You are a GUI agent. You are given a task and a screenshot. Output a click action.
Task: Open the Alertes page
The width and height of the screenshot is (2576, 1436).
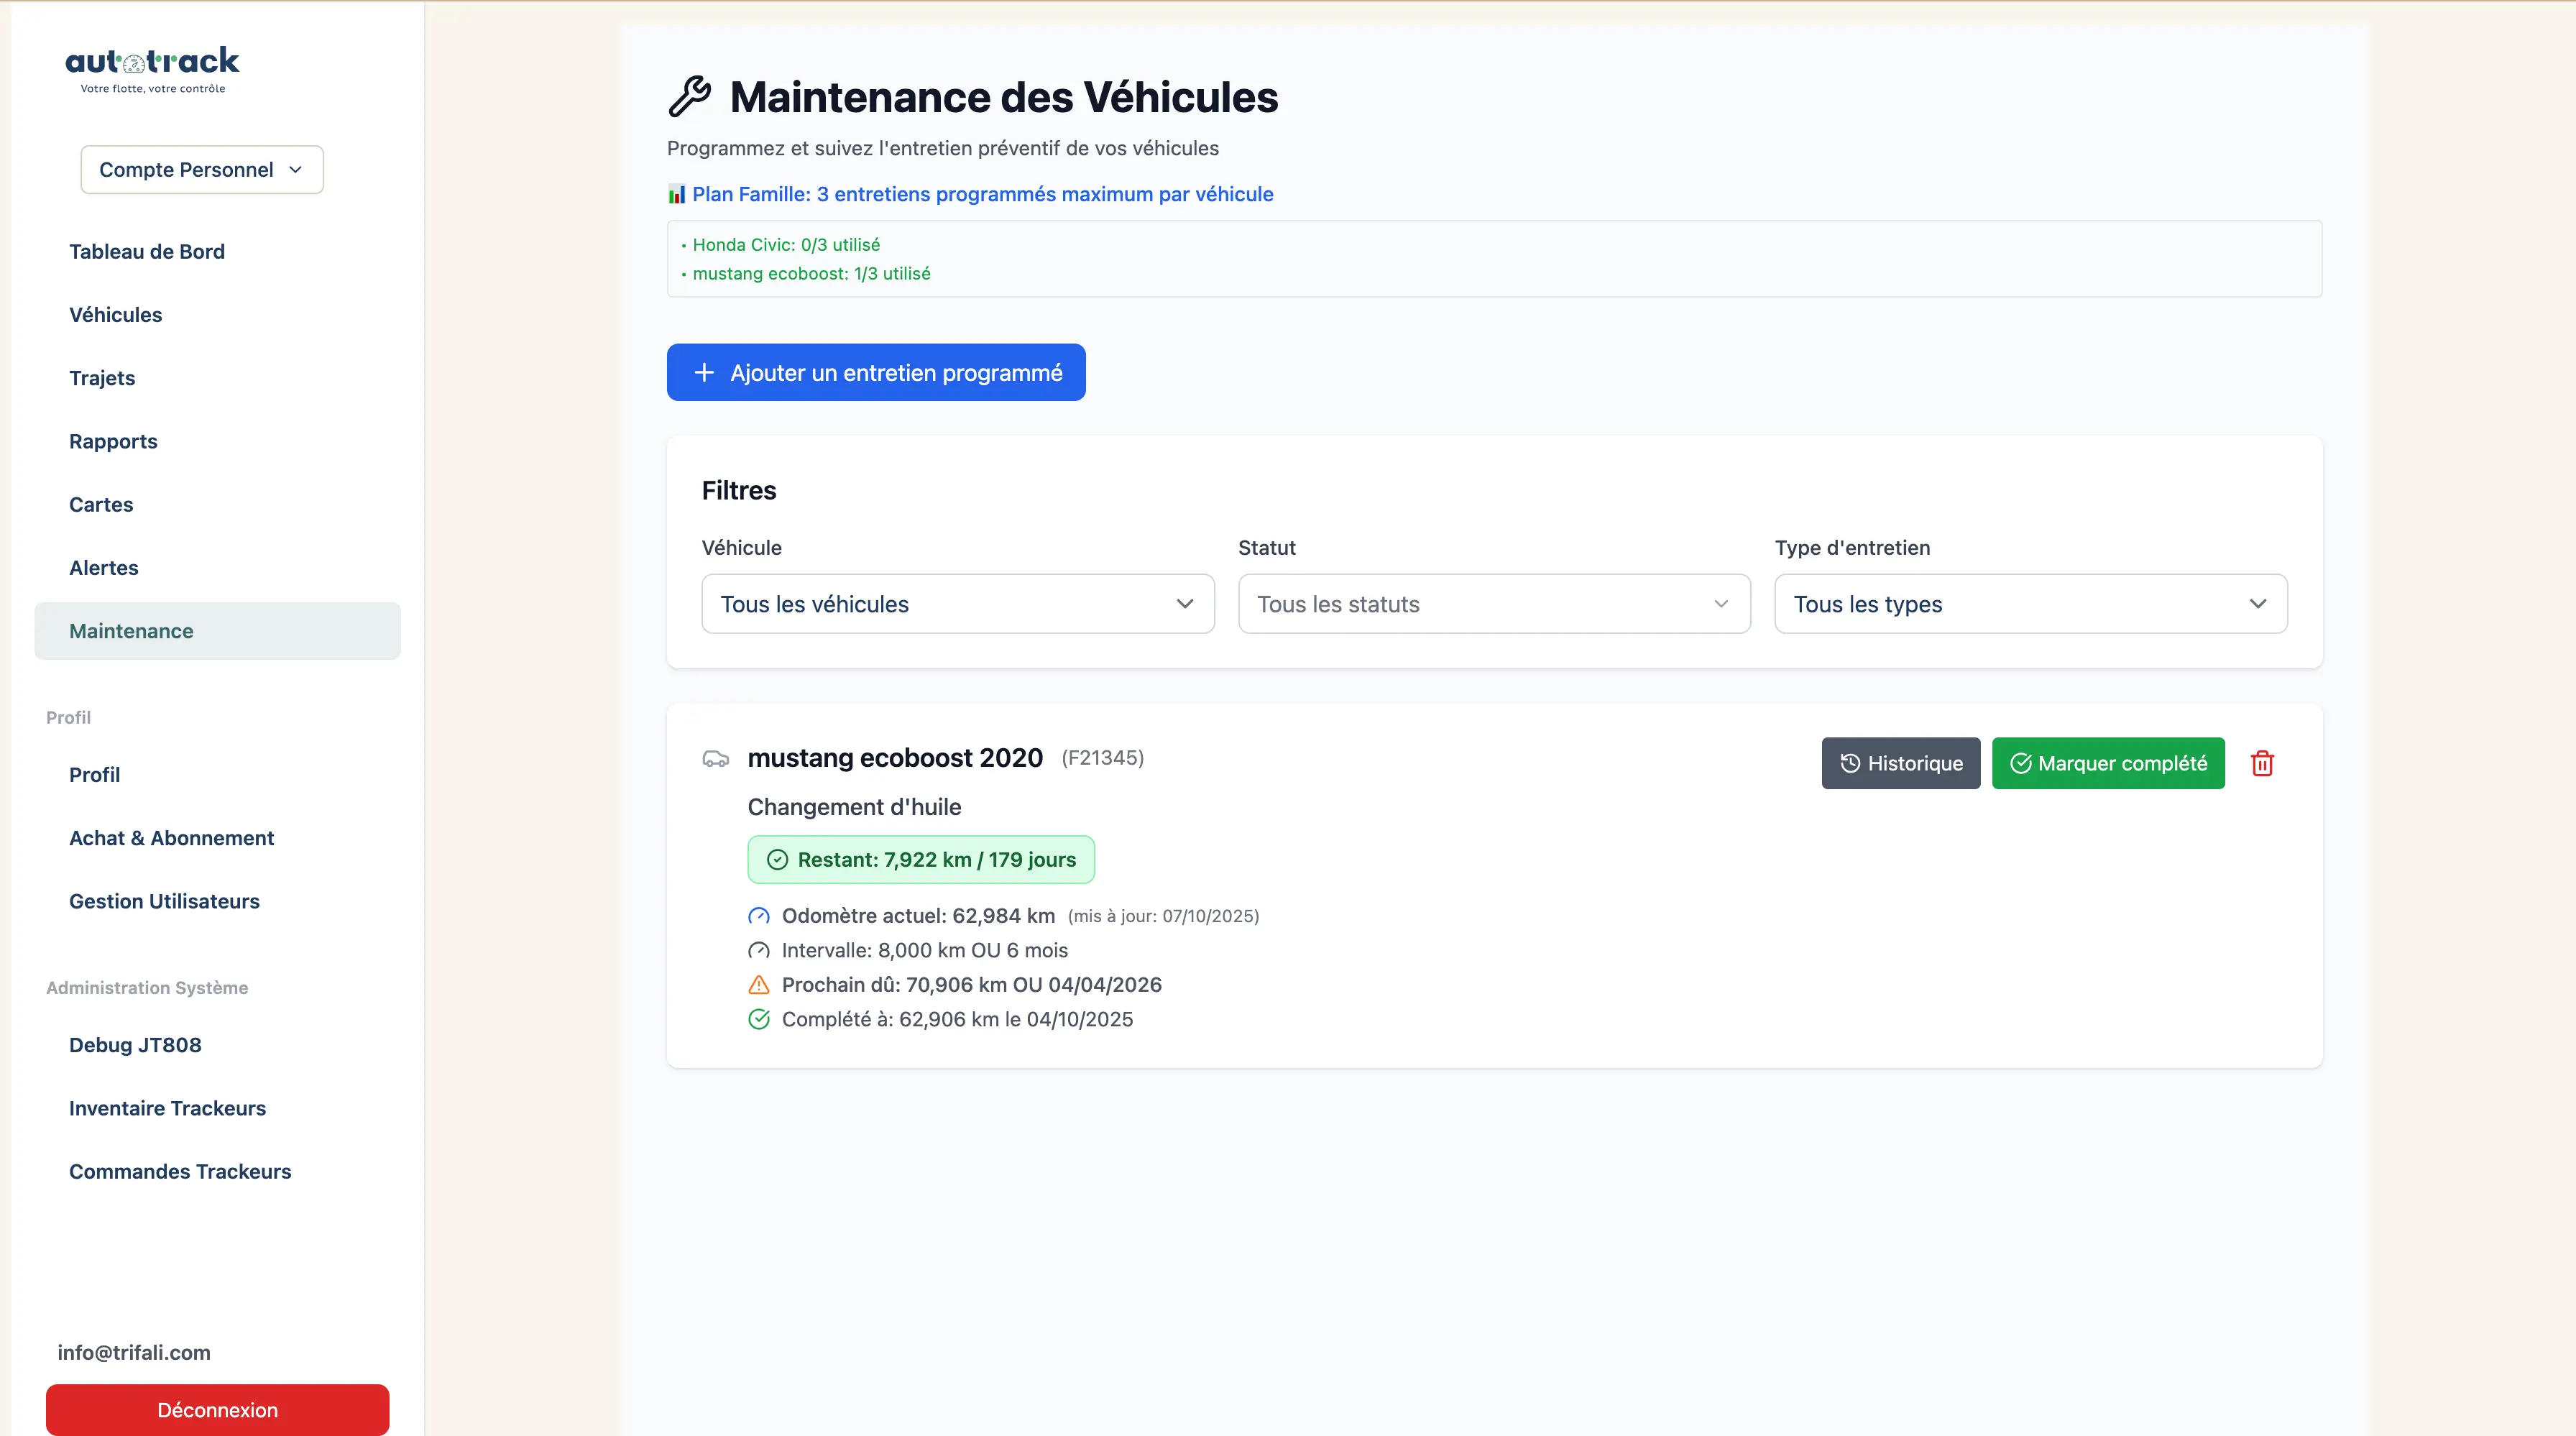point(104,568)
